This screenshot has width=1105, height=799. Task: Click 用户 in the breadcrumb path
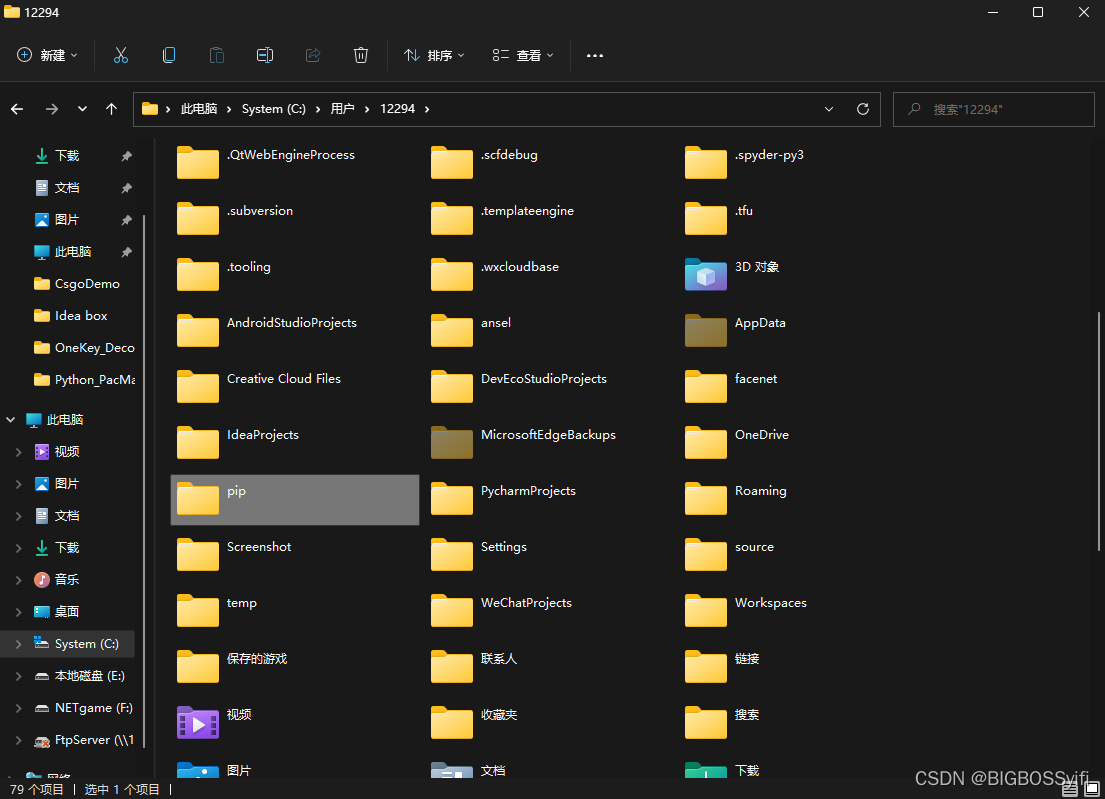coord(343,108)
